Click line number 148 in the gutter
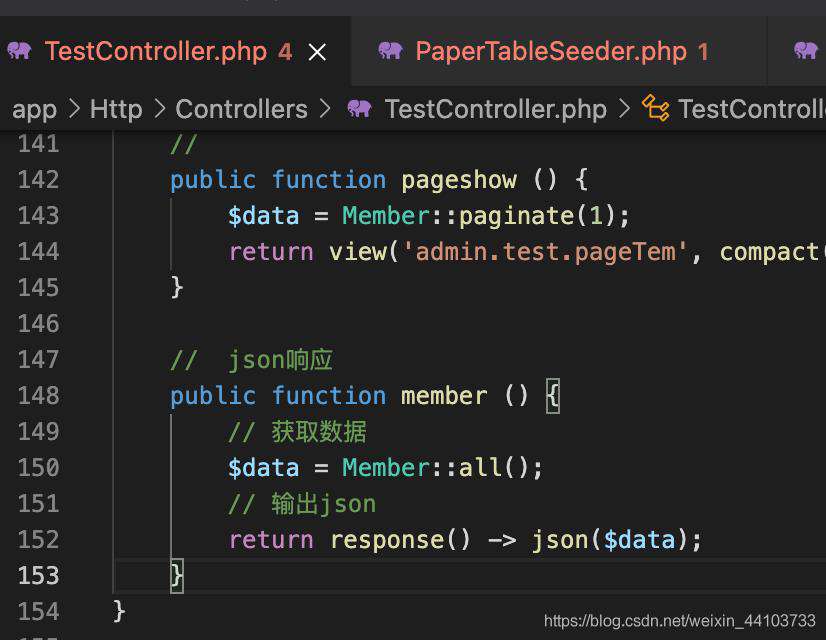 (38, 396)
